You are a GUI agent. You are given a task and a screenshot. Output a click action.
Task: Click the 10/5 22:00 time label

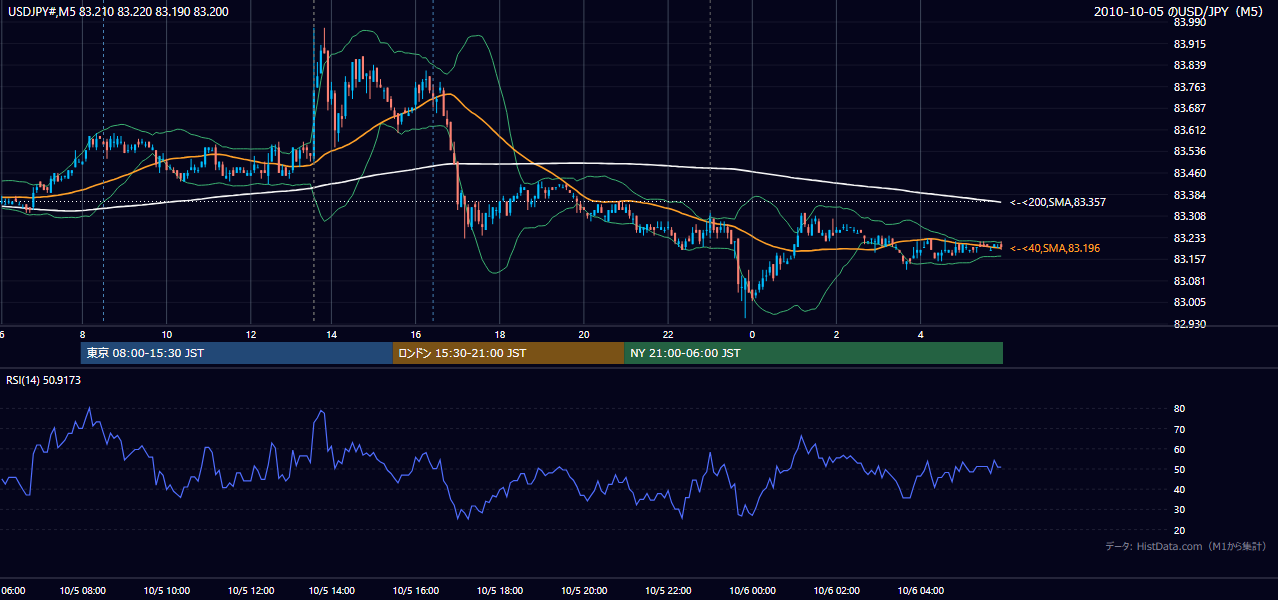point(667,590)
